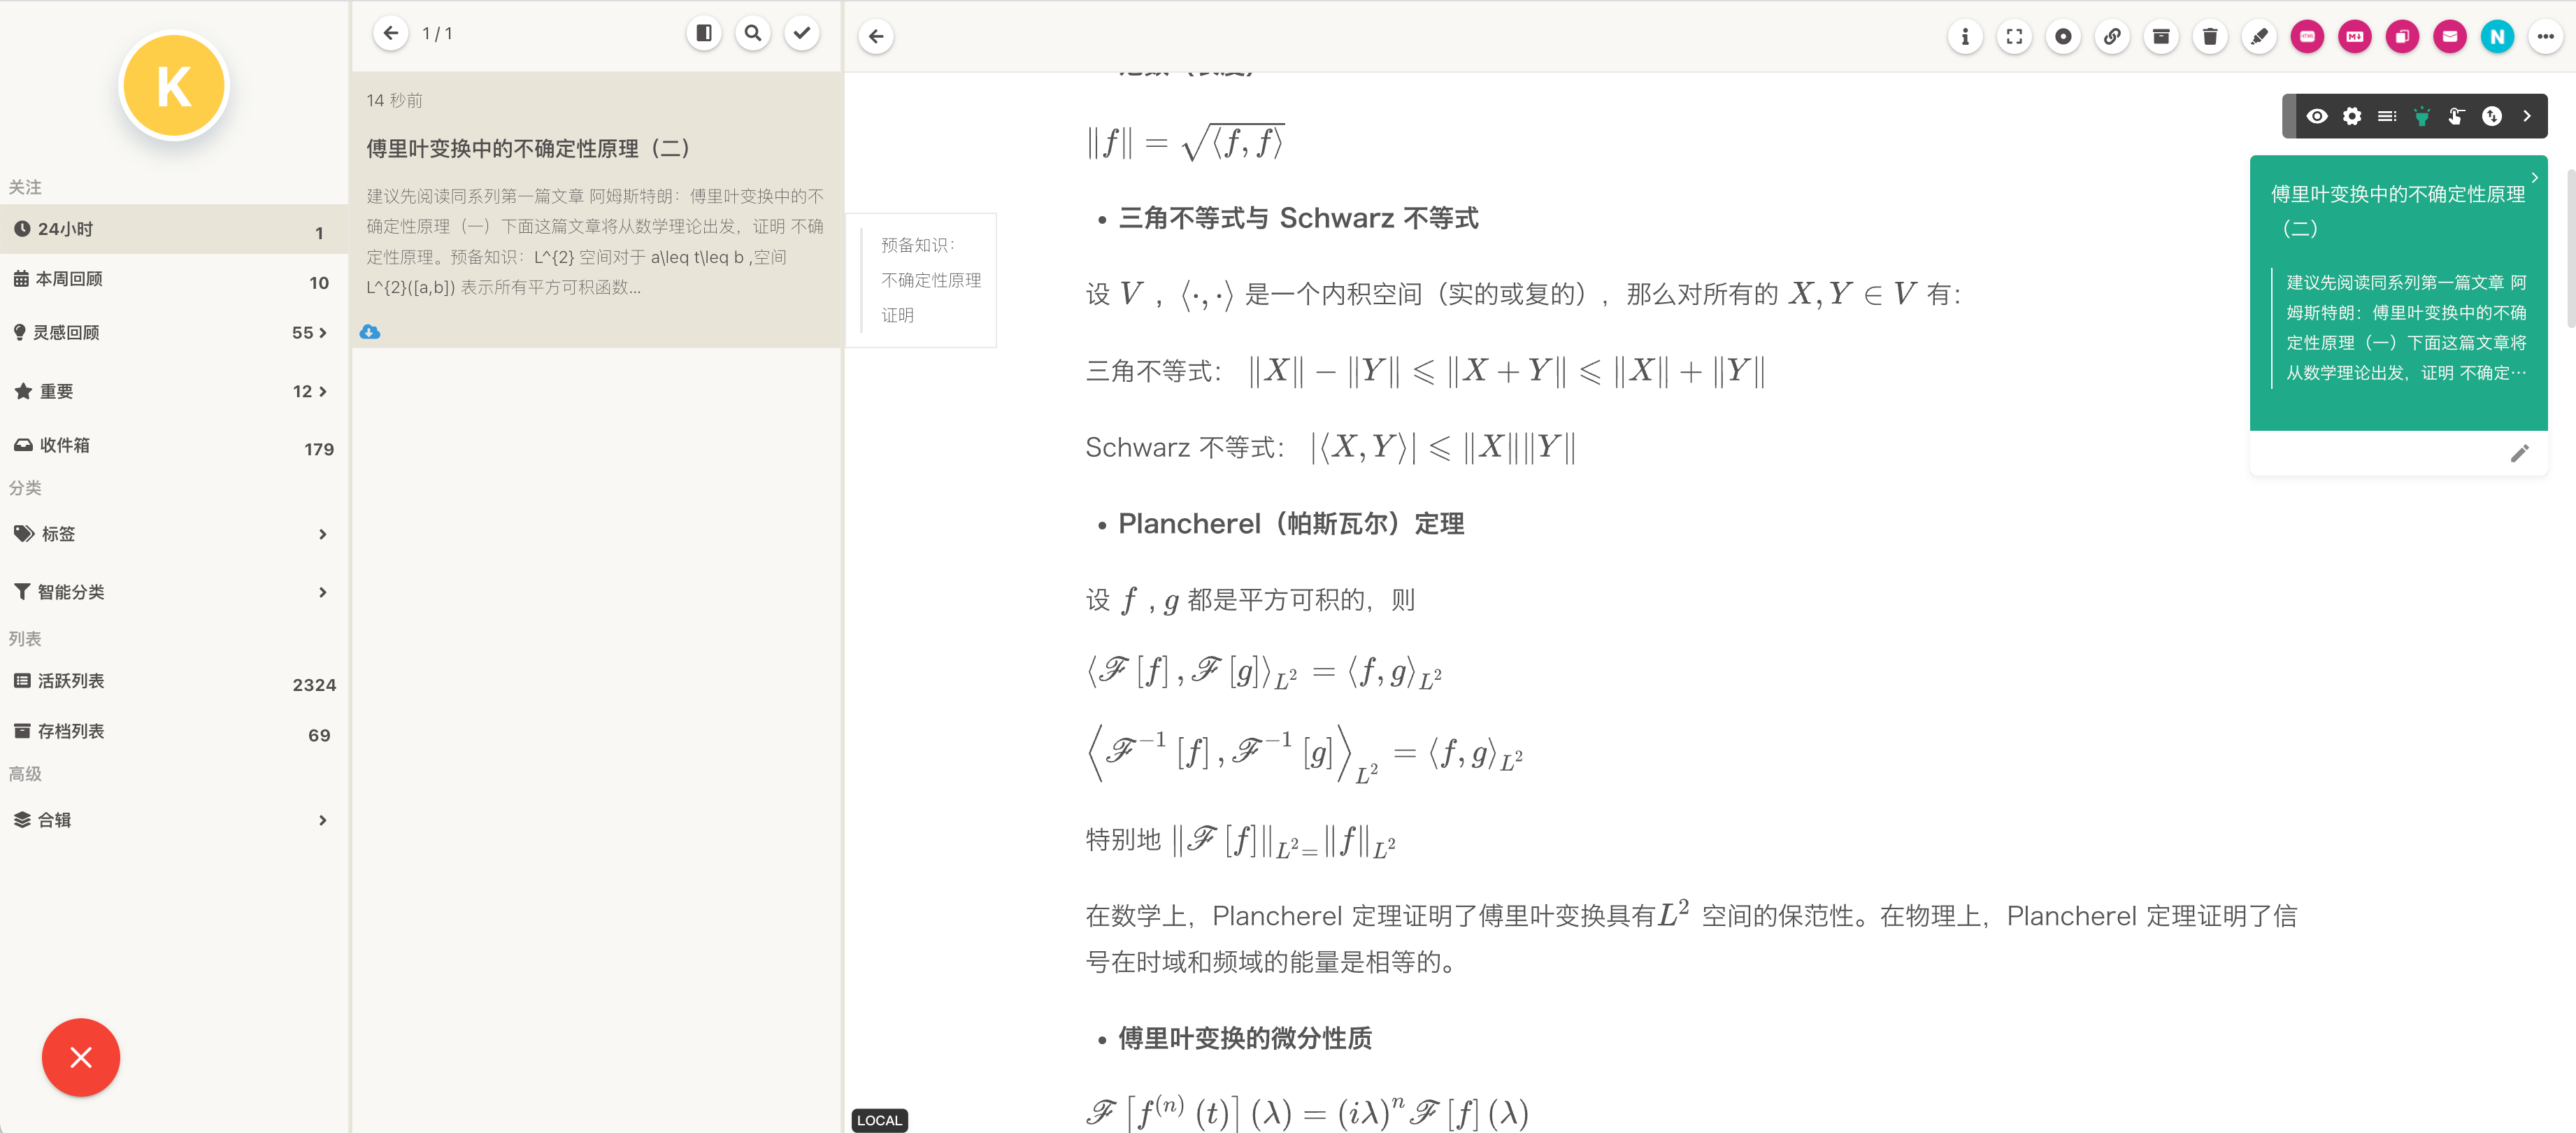
Task: Open search in the article list pane
Action: coord(753,32)
